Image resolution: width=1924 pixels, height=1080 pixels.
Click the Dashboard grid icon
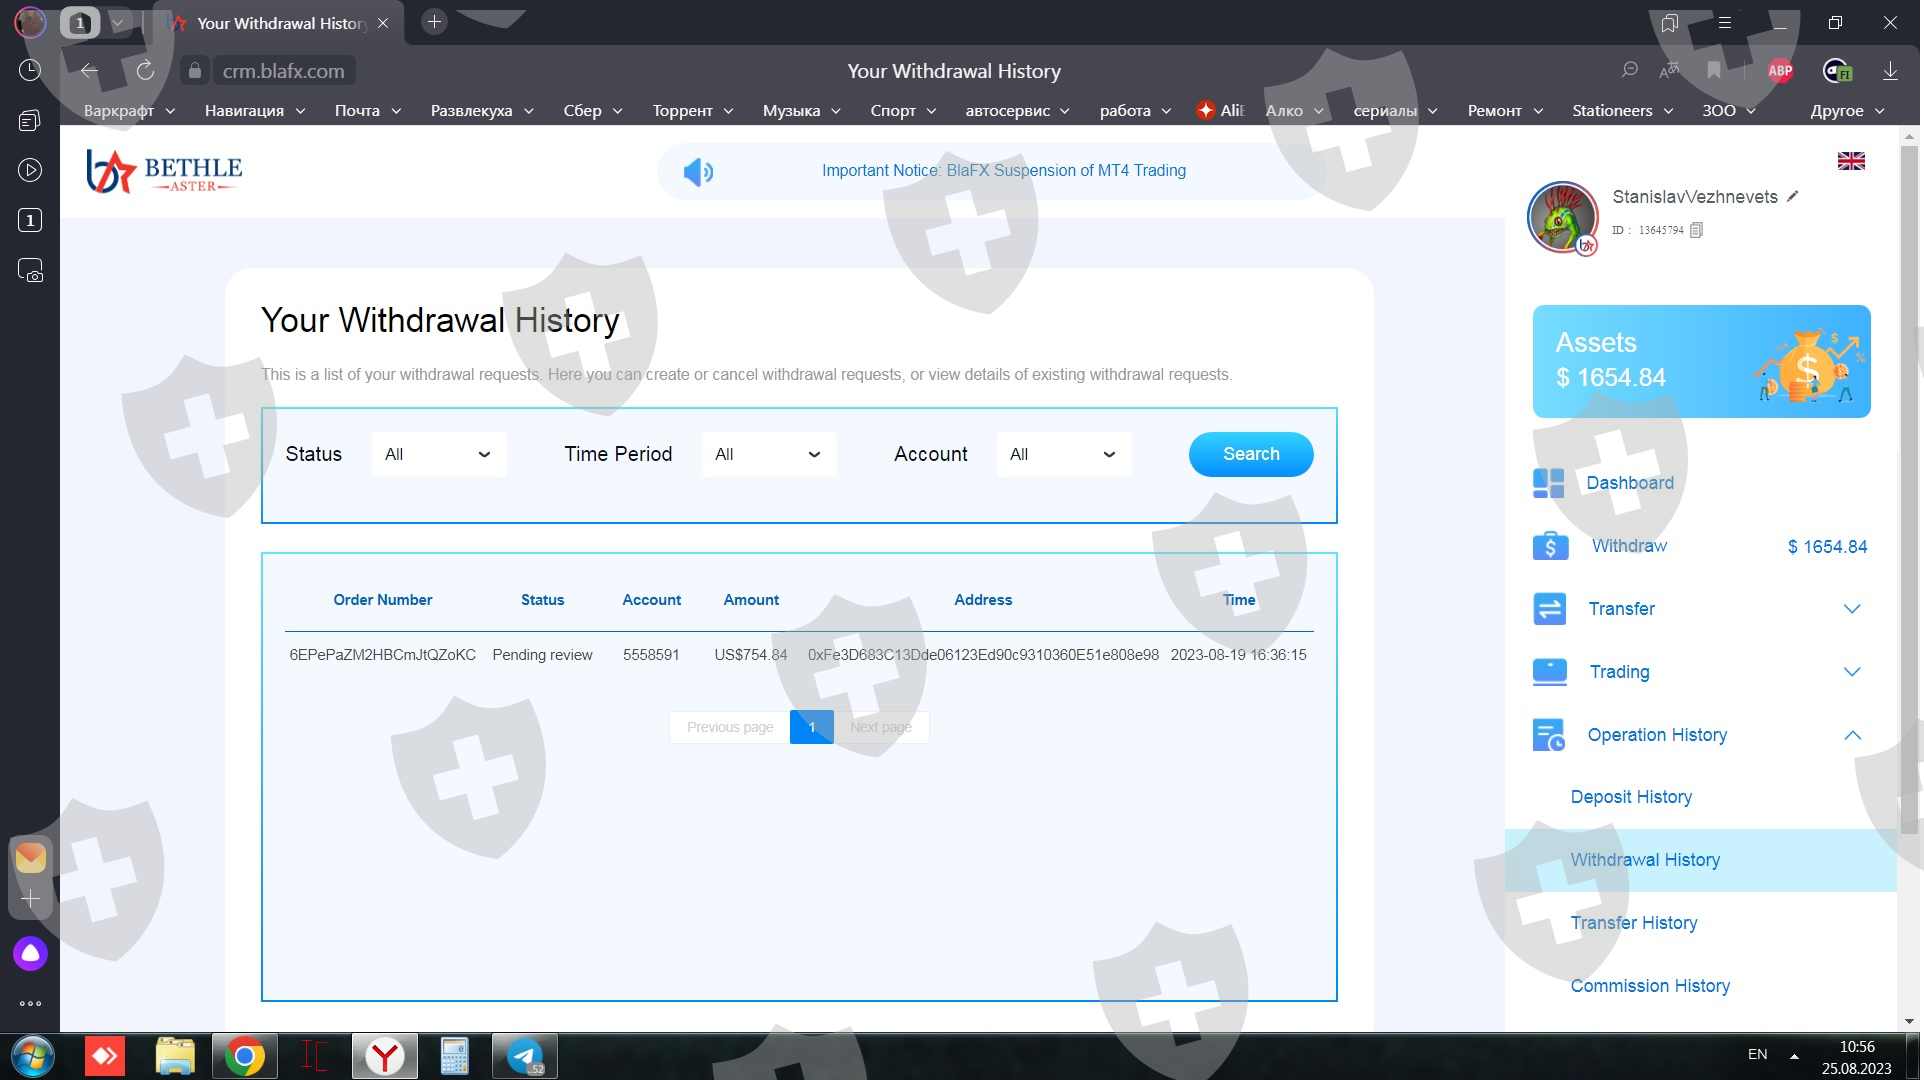[x=1548, y=483]
